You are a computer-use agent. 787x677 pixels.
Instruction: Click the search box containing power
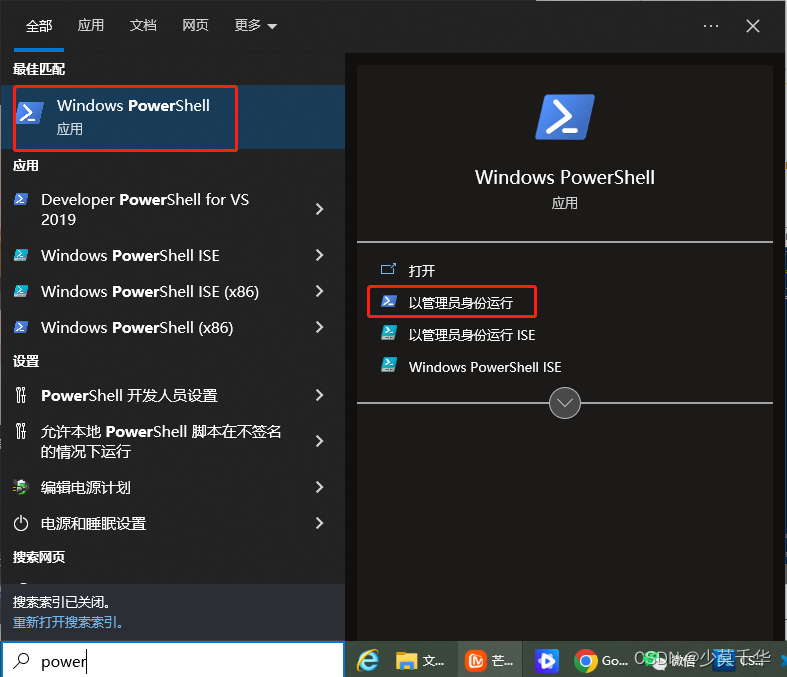pyautogui.click(x=172, y=660)
